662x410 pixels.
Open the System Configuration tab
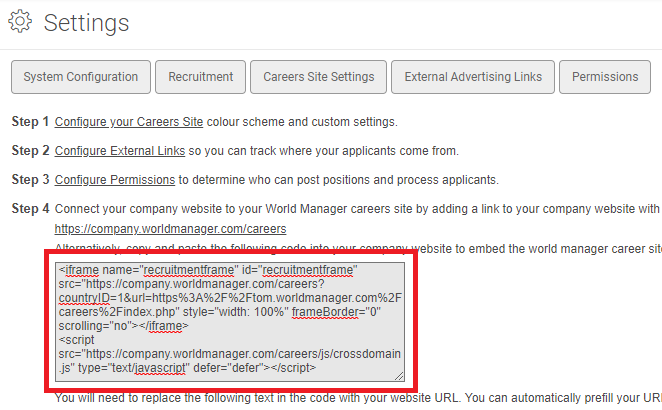pyautogui.click(x=81, y=77)
